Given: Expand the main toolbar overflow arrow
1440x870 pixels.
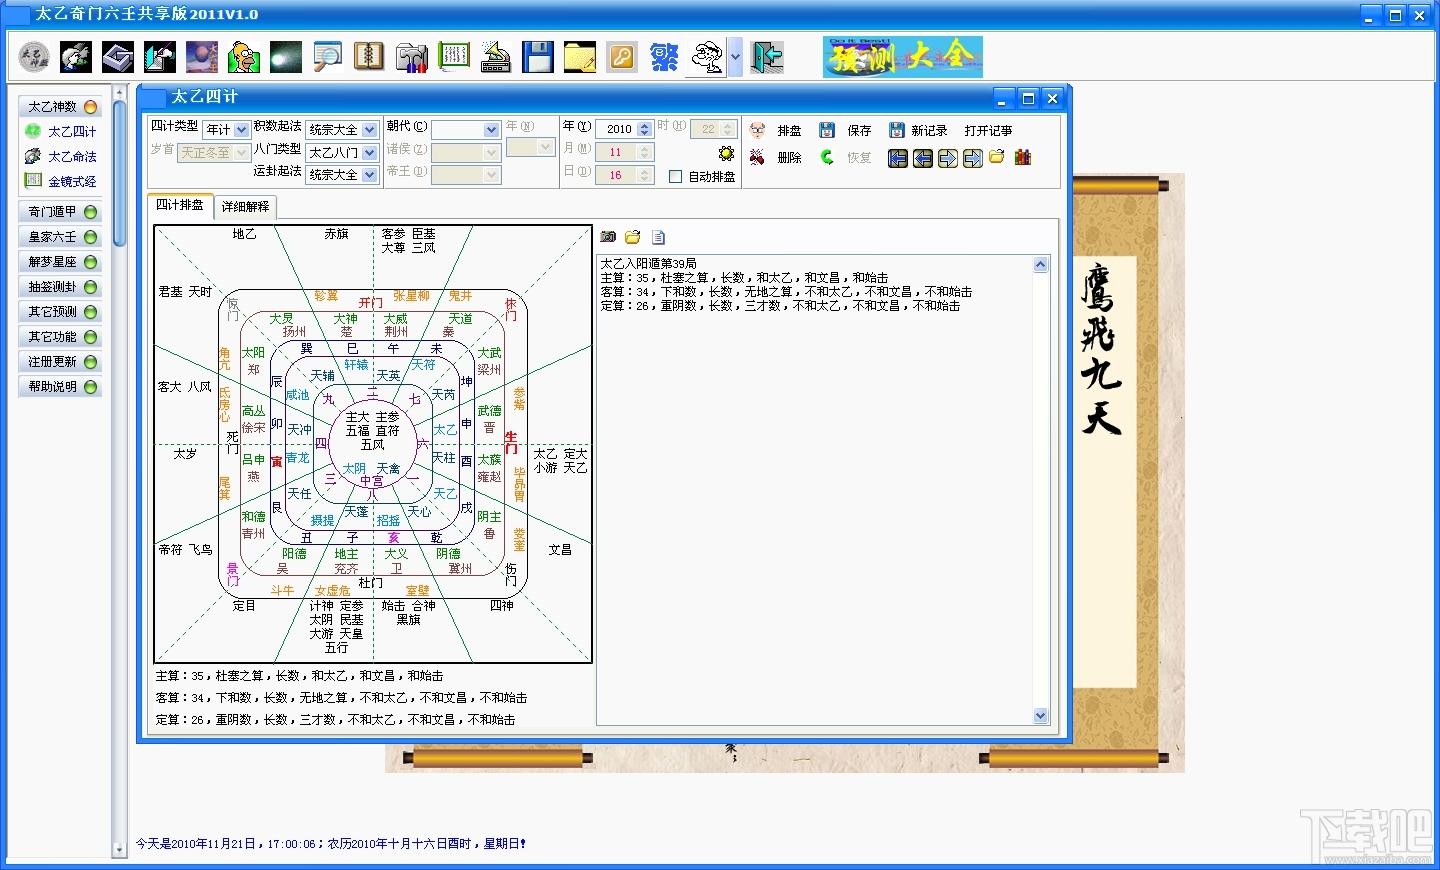Looking at the screenshot, I should pos(736,57).
